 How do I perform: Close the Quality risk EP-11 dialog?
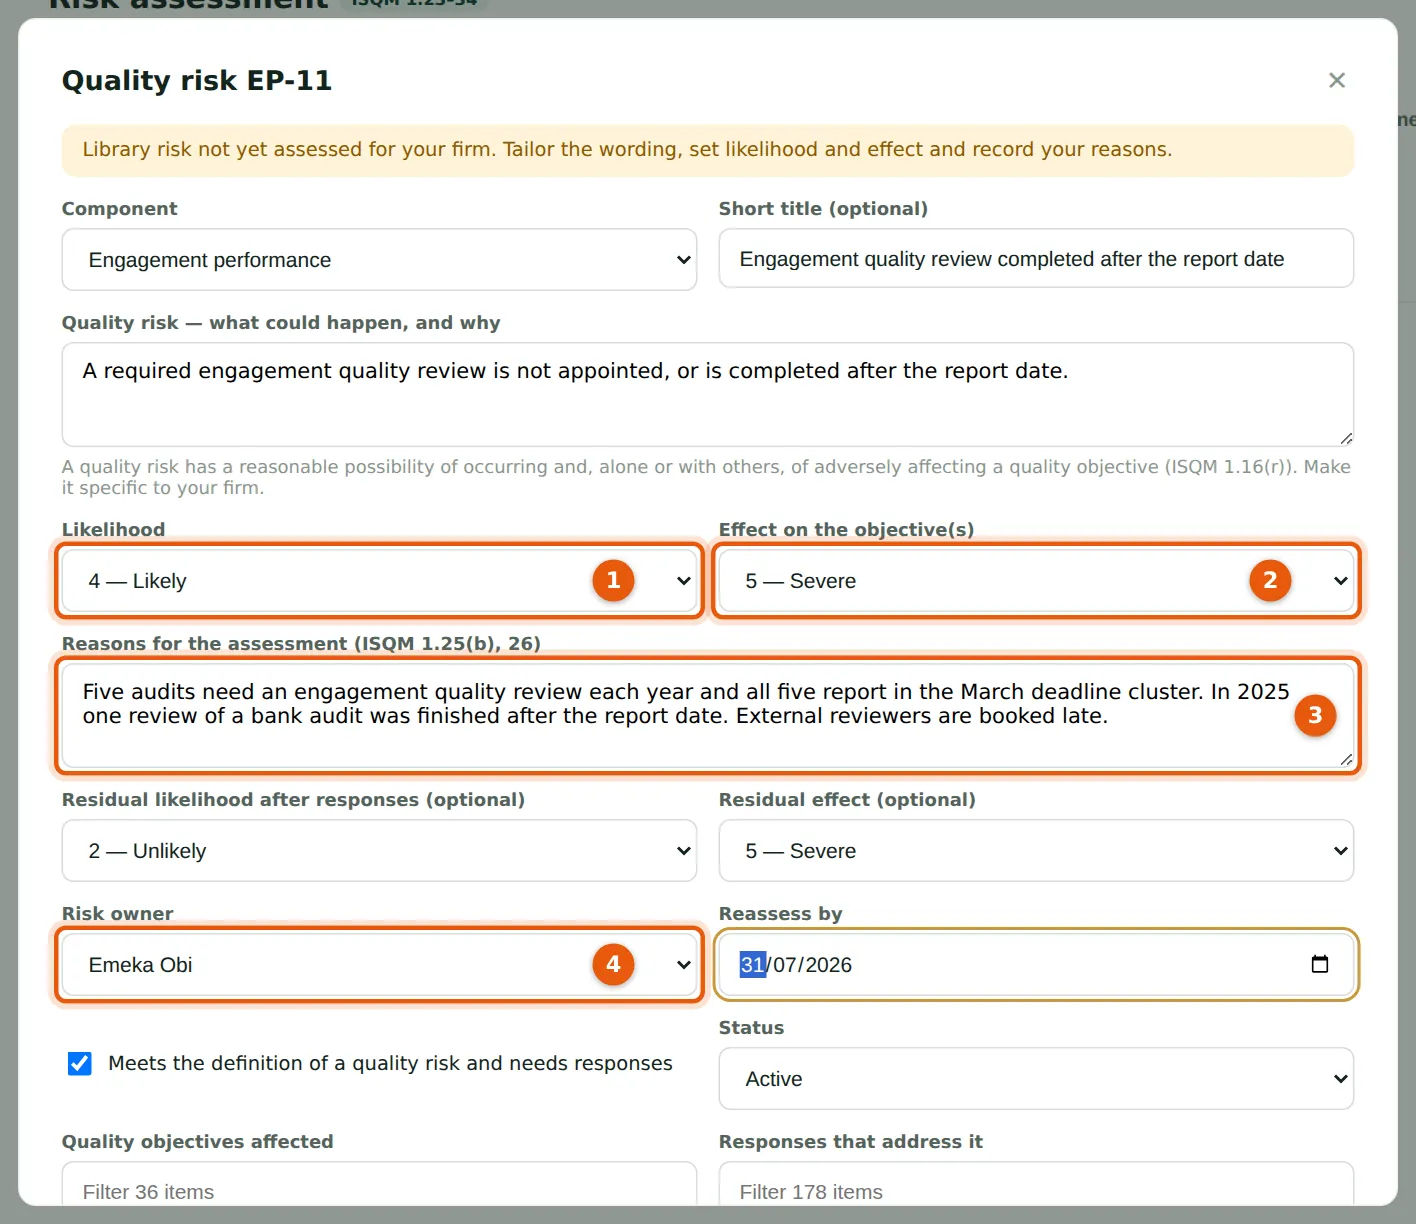pyautogui.click(x=1336, y=80)
